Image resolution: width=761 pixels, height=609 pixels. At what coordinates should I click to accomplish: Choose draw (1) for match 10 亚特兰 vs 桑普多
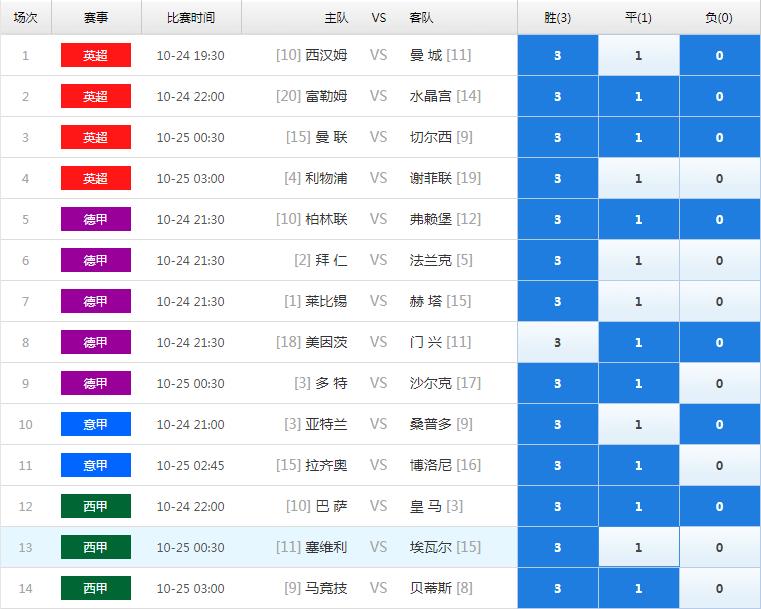pos(639,424)
